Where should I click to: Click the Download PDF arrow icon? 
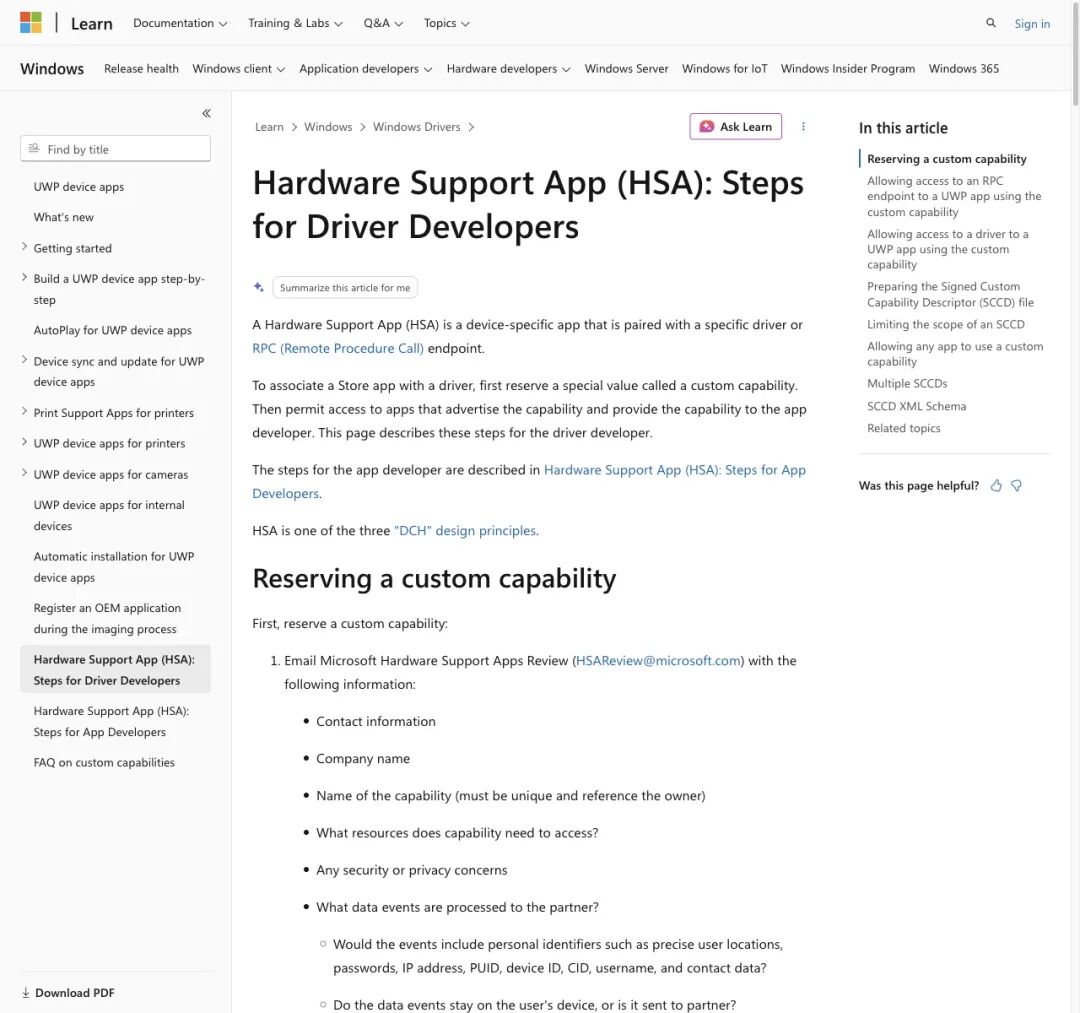point(25,992)
